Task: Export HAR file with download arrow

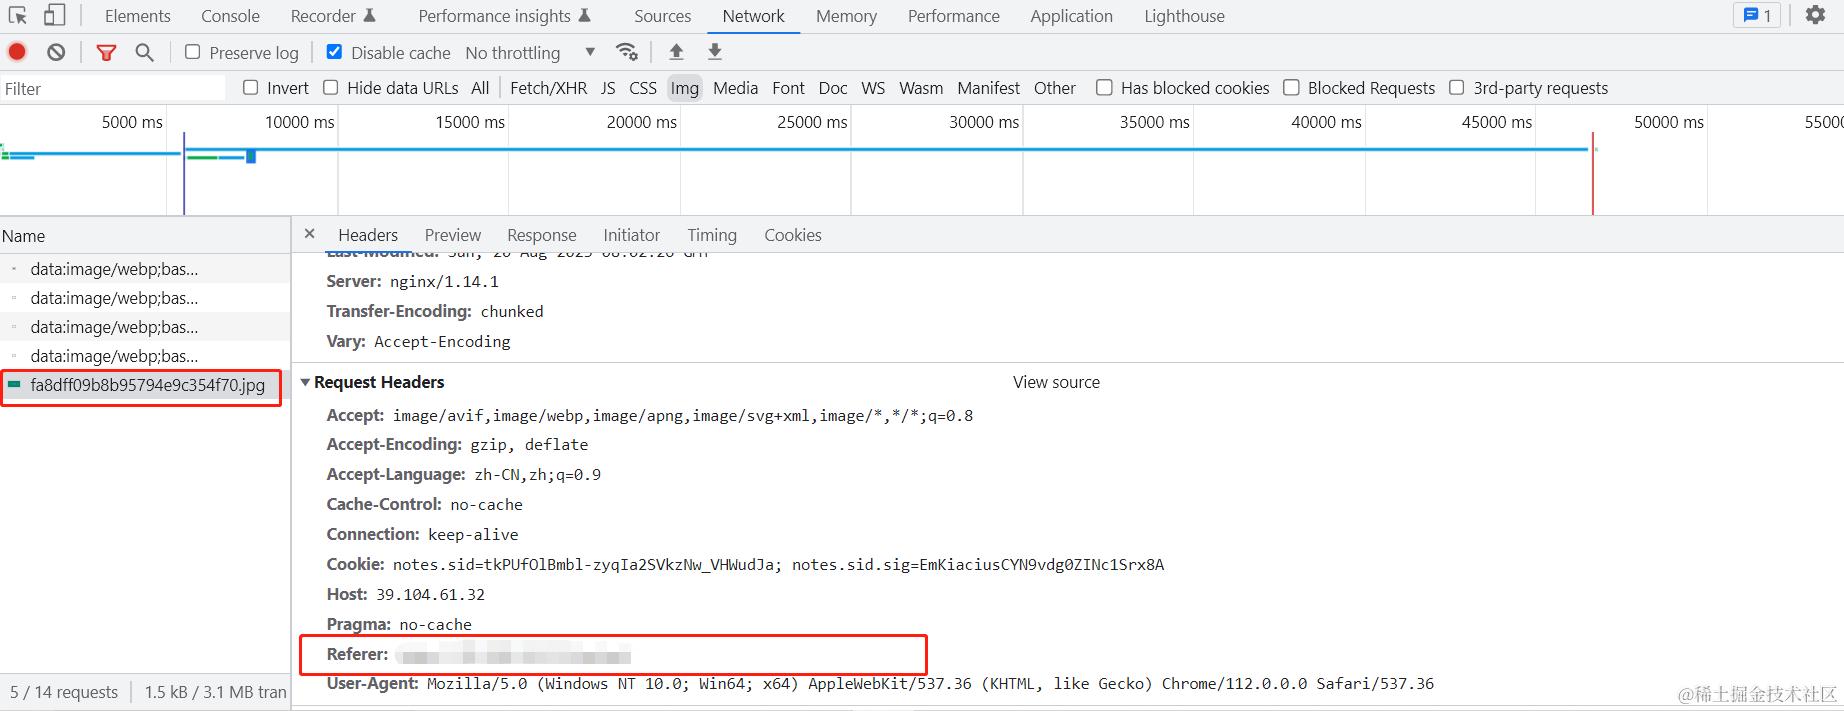Action: coord(714,52)
